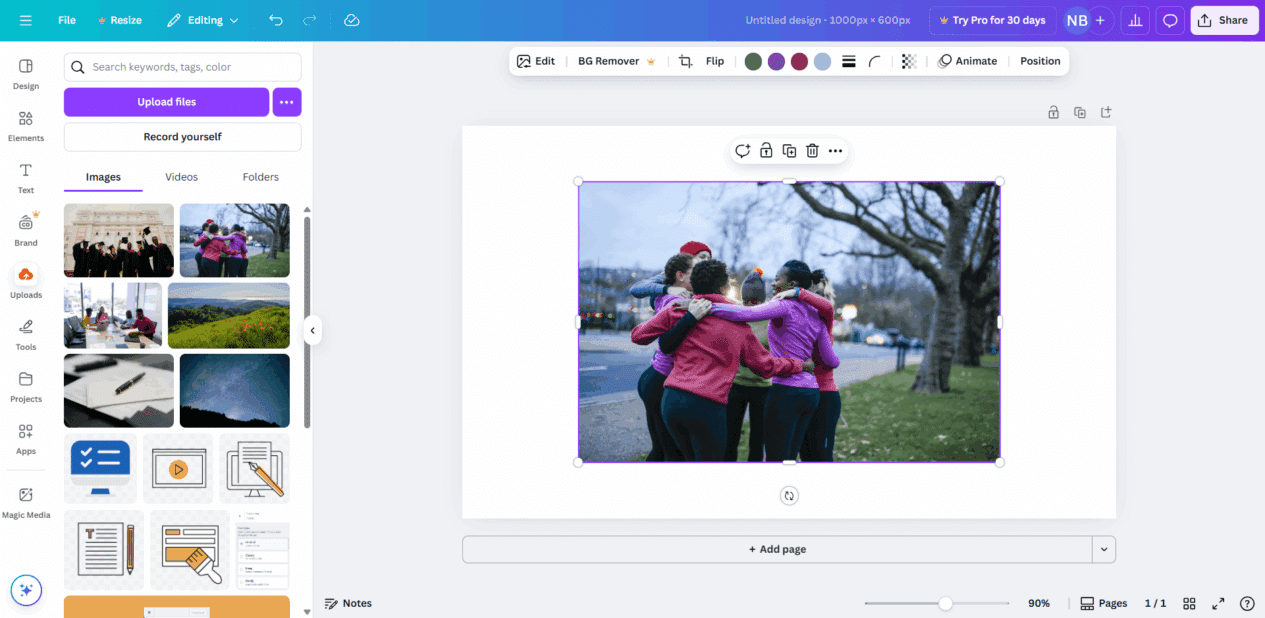
Task: Open the File menu
Action: point(66,20)
